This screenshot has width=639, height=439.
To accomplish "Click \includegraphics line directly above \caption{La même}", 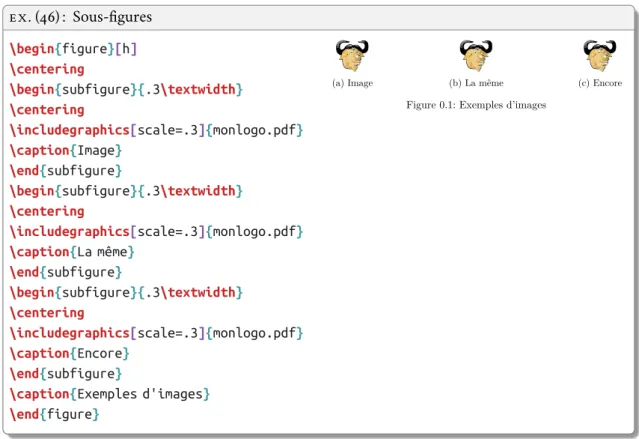I will tap(156, 232).
